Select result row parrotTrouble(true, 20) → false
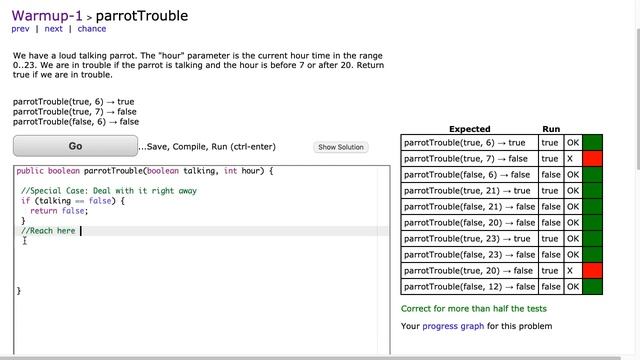640x360 pixels. click(x=501, y=271)
